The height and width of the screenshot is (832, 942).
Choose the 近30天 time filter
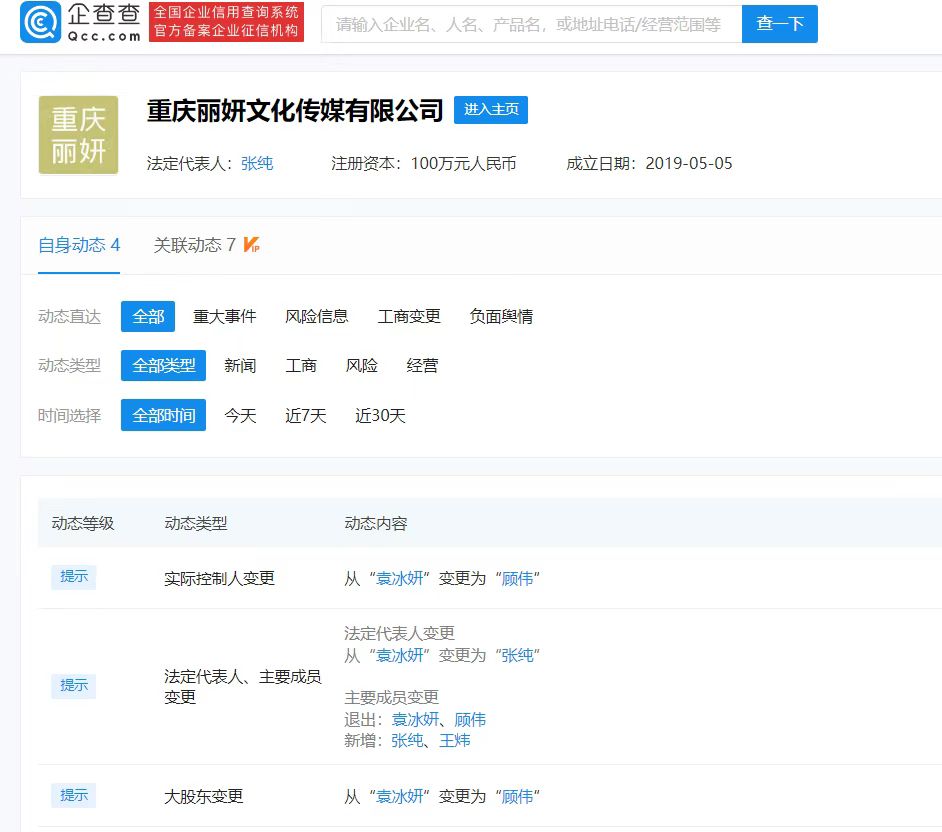coord(380,416)
